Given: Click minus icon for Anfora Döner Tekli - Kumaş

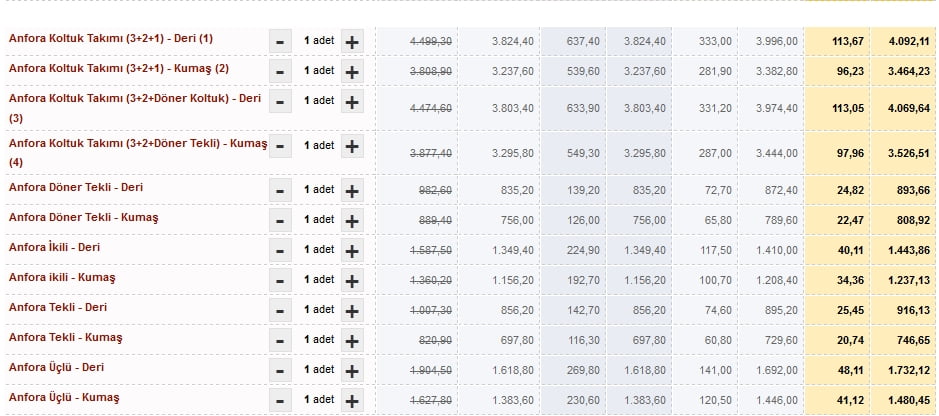Looking at the screenshot, I should click(x=280, y=221).
